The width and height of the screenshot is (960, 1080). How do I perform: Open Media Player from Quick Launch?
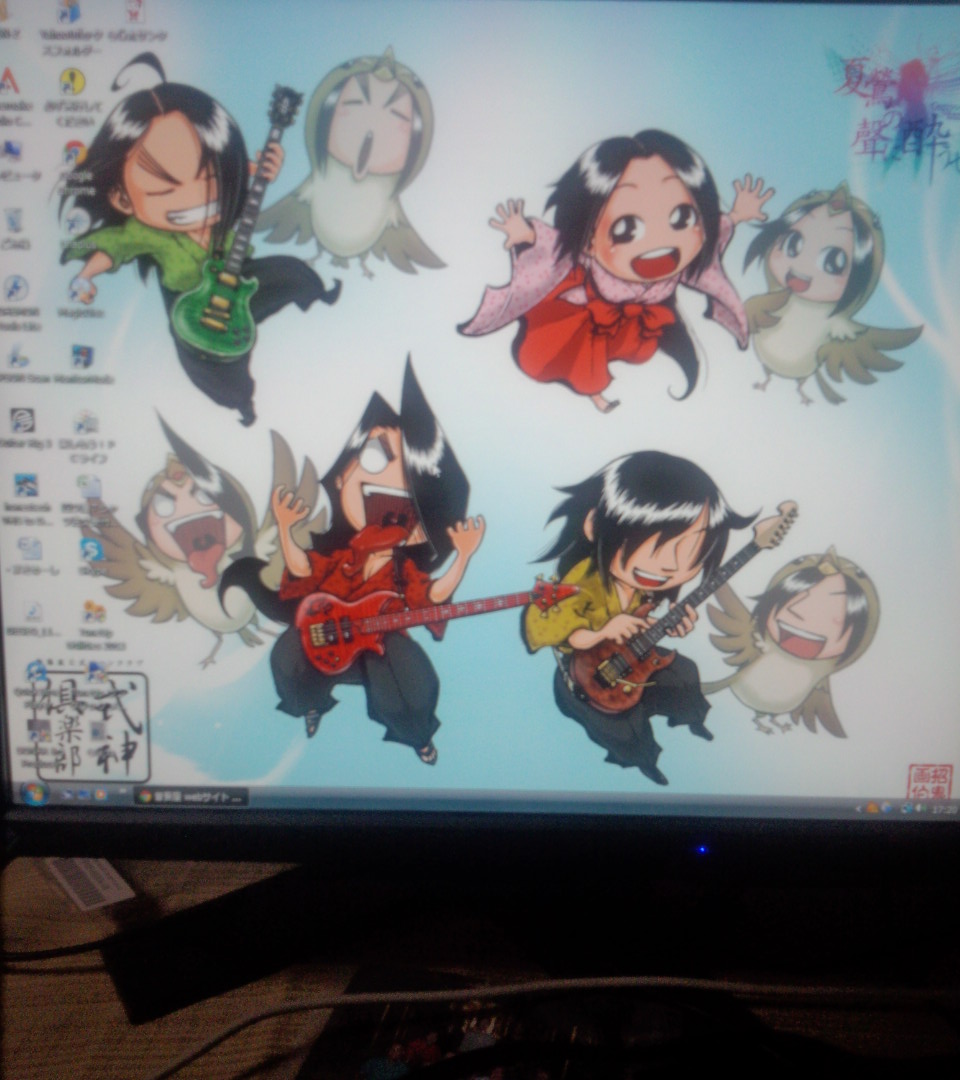(x=102, y=795)
